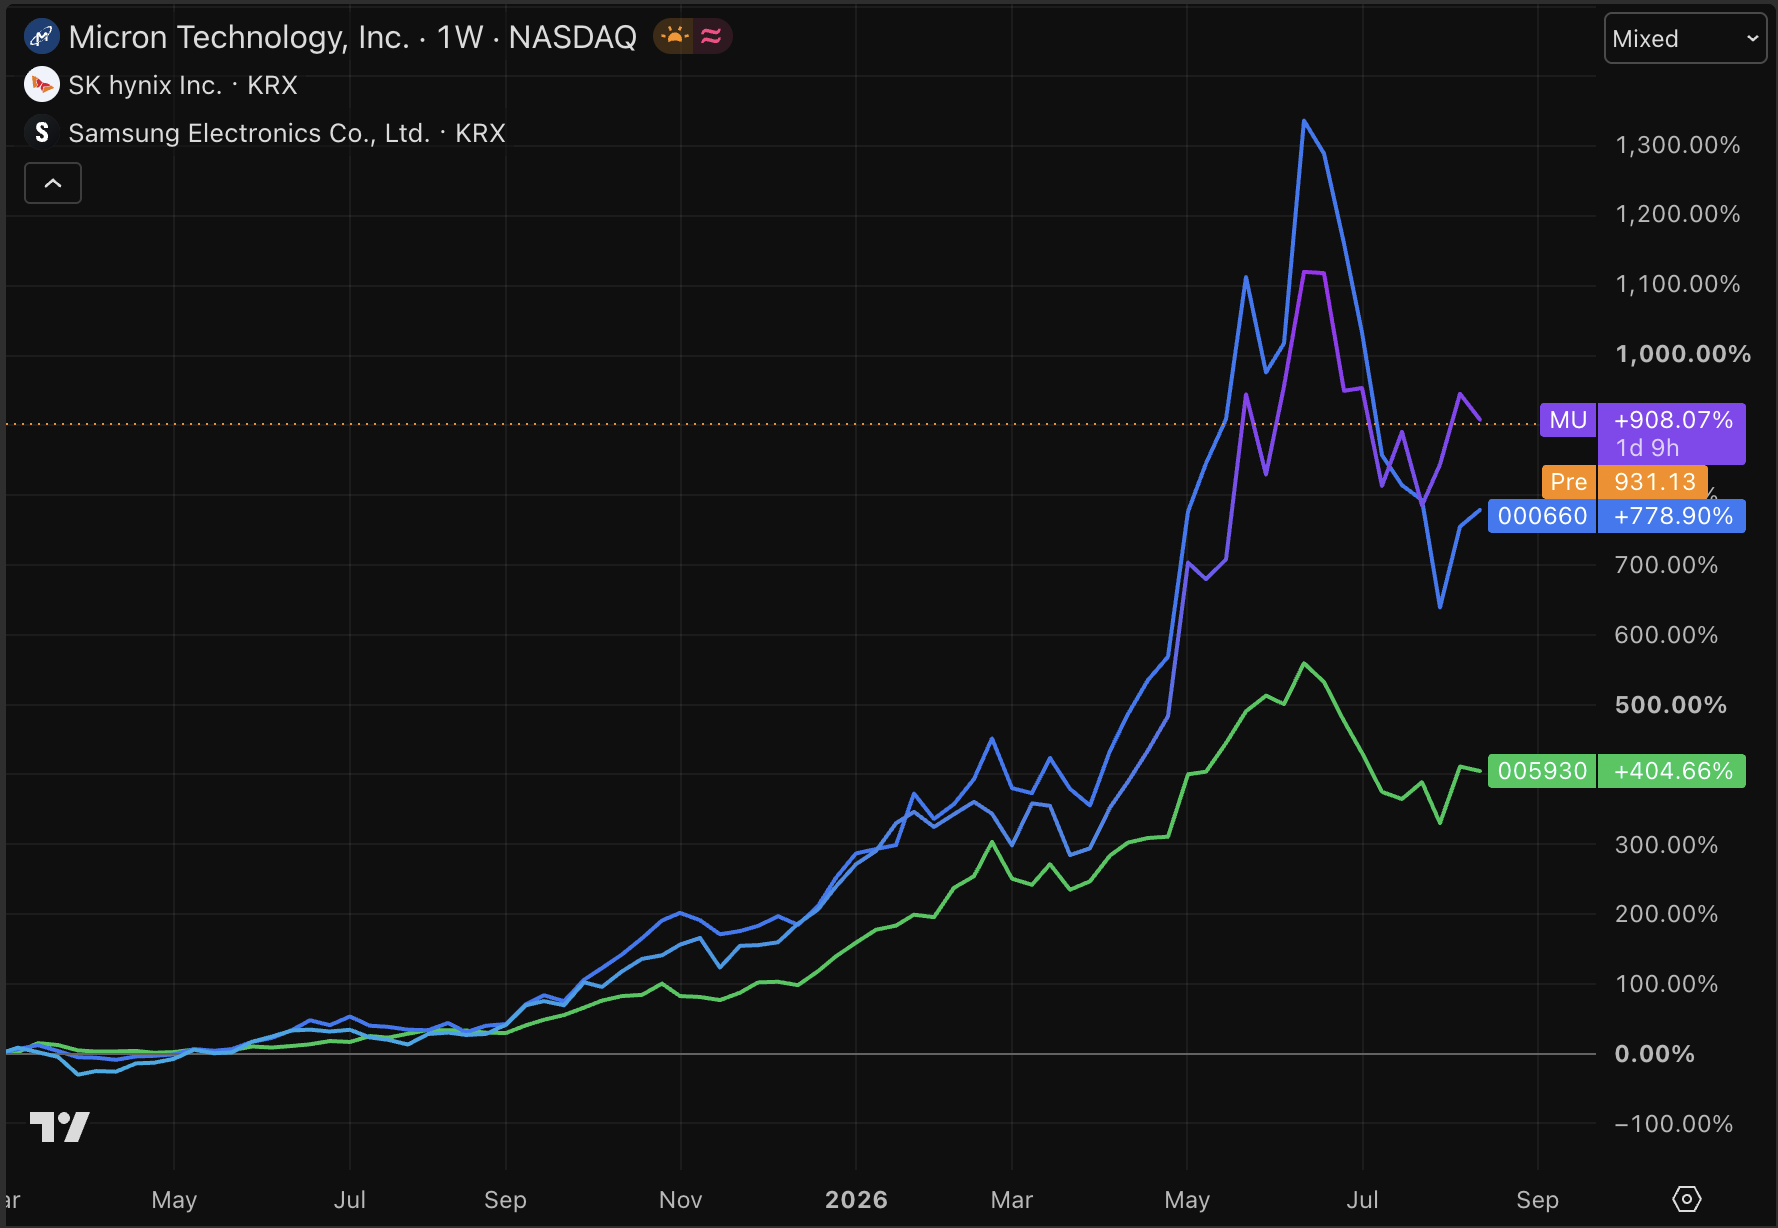Click the pink approximate-data wave icon

(x=711, y=37)
